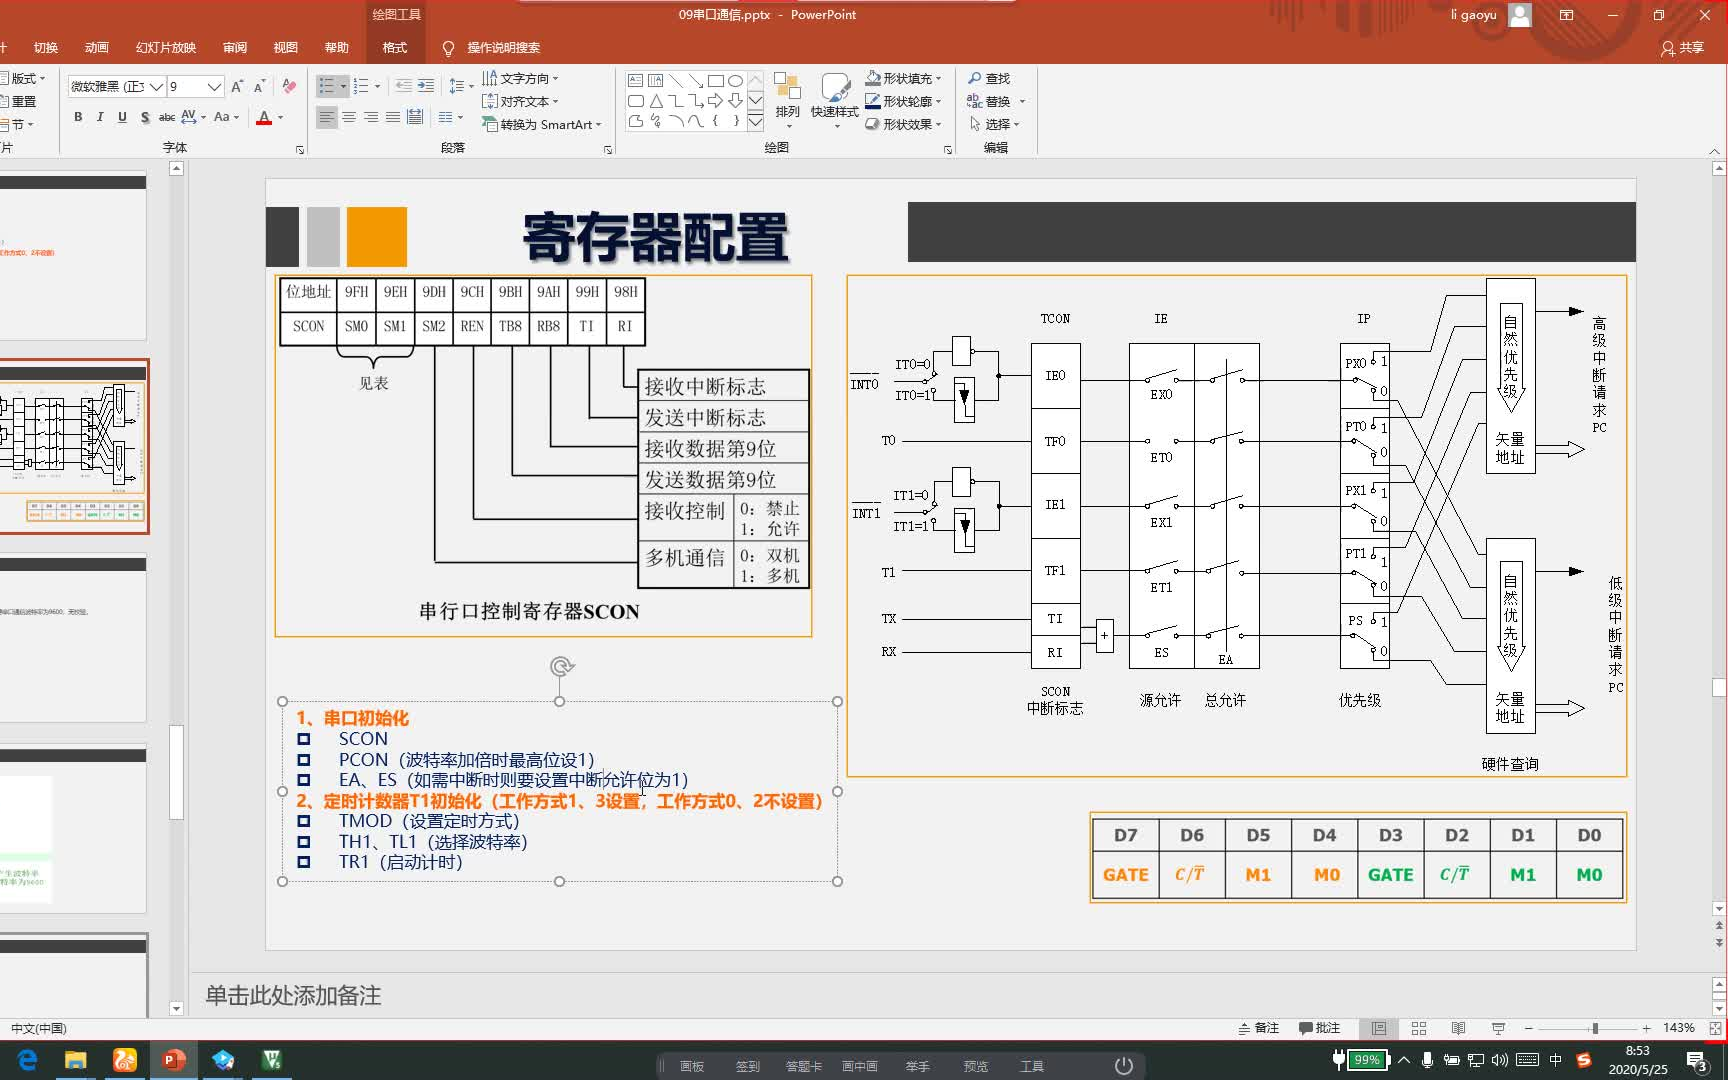This screenshot has height=1080, width=1728.
Task: Click the 形状填充 (Shape Fill) icon
Action: pyautogui.click(x=873, y=77)
